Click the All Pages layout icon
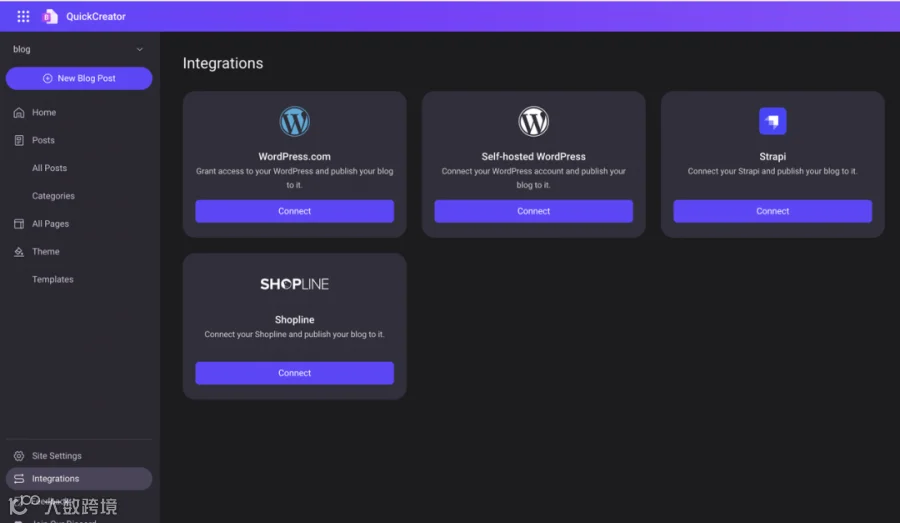 19,224
